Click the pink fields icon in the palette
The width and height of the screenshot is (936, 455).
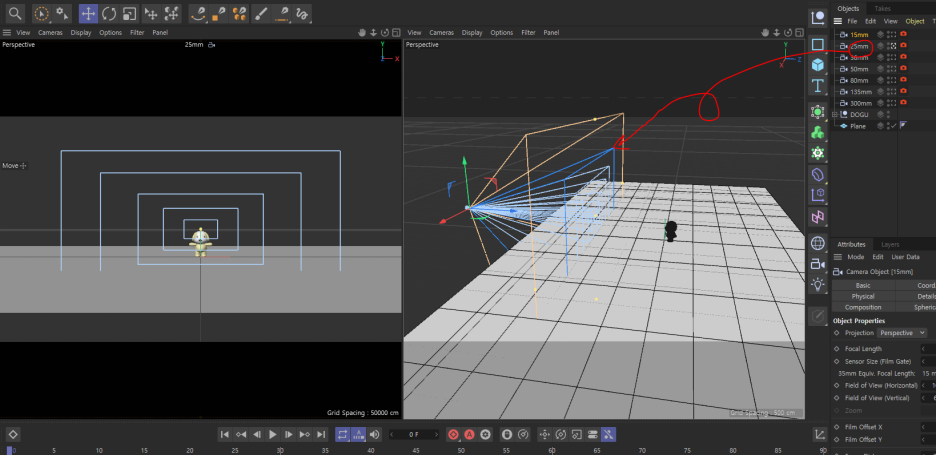point(818,217)
